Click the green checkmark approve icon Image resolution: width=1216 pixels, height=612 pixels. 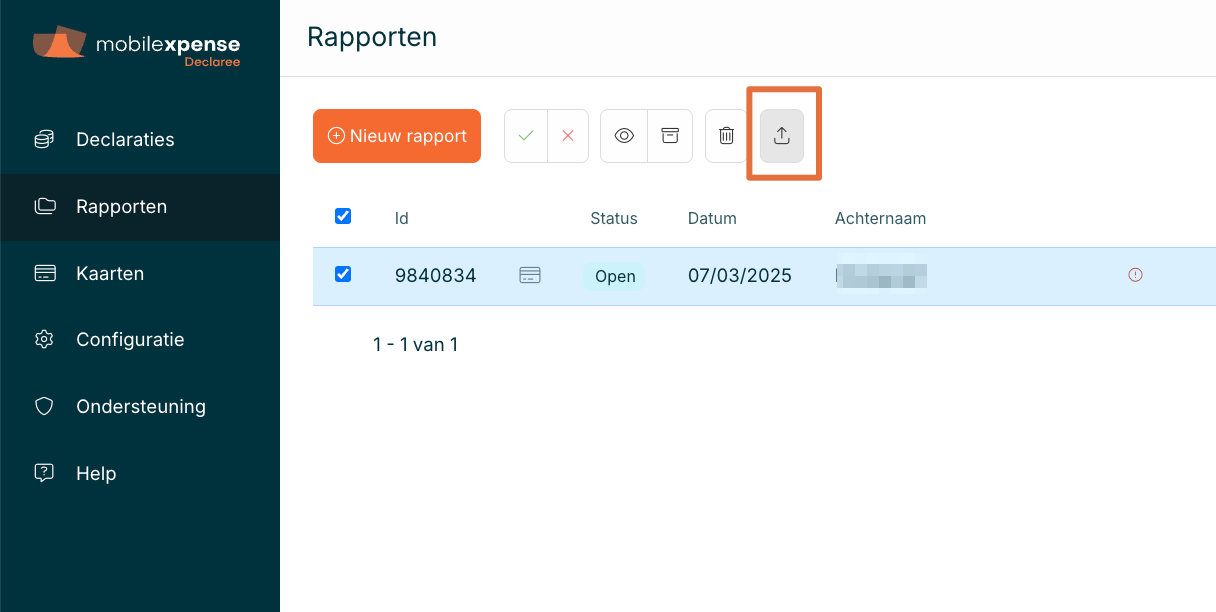tap(526, 136)
